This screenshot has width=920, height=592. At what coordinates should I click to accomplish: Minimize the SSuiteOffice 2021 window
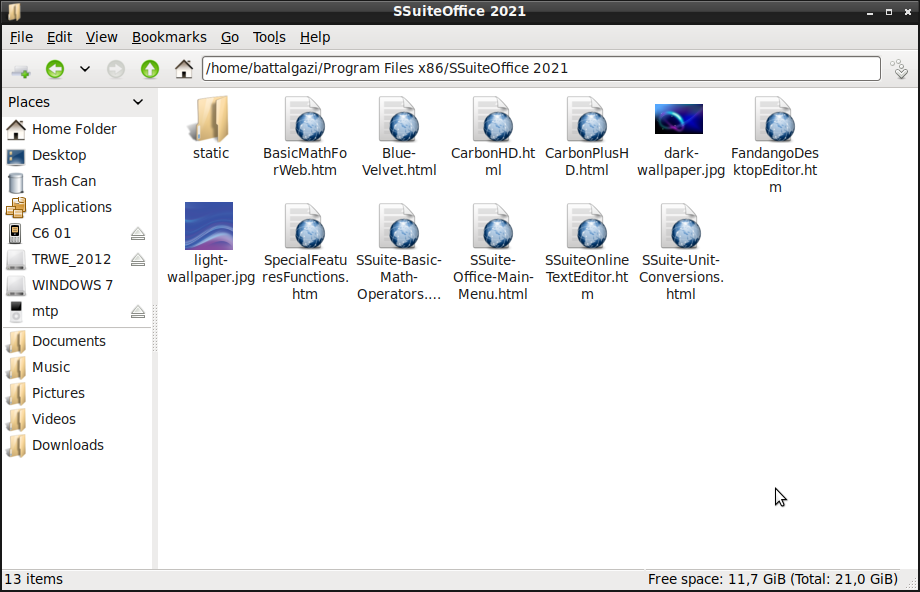click(870, 12)
